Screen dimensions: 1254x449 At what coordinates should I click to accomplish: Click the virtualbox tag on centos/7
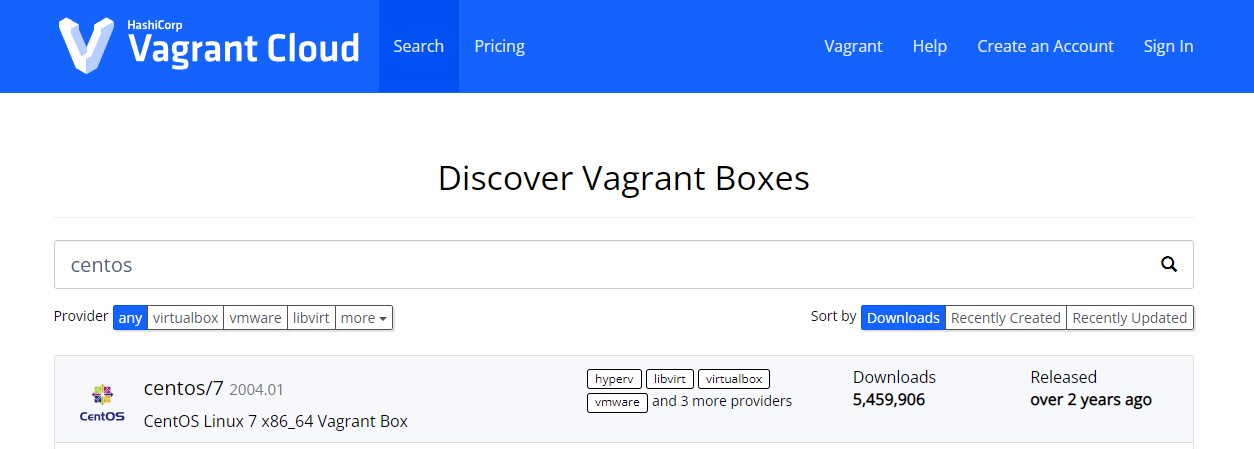pos(733,379)
